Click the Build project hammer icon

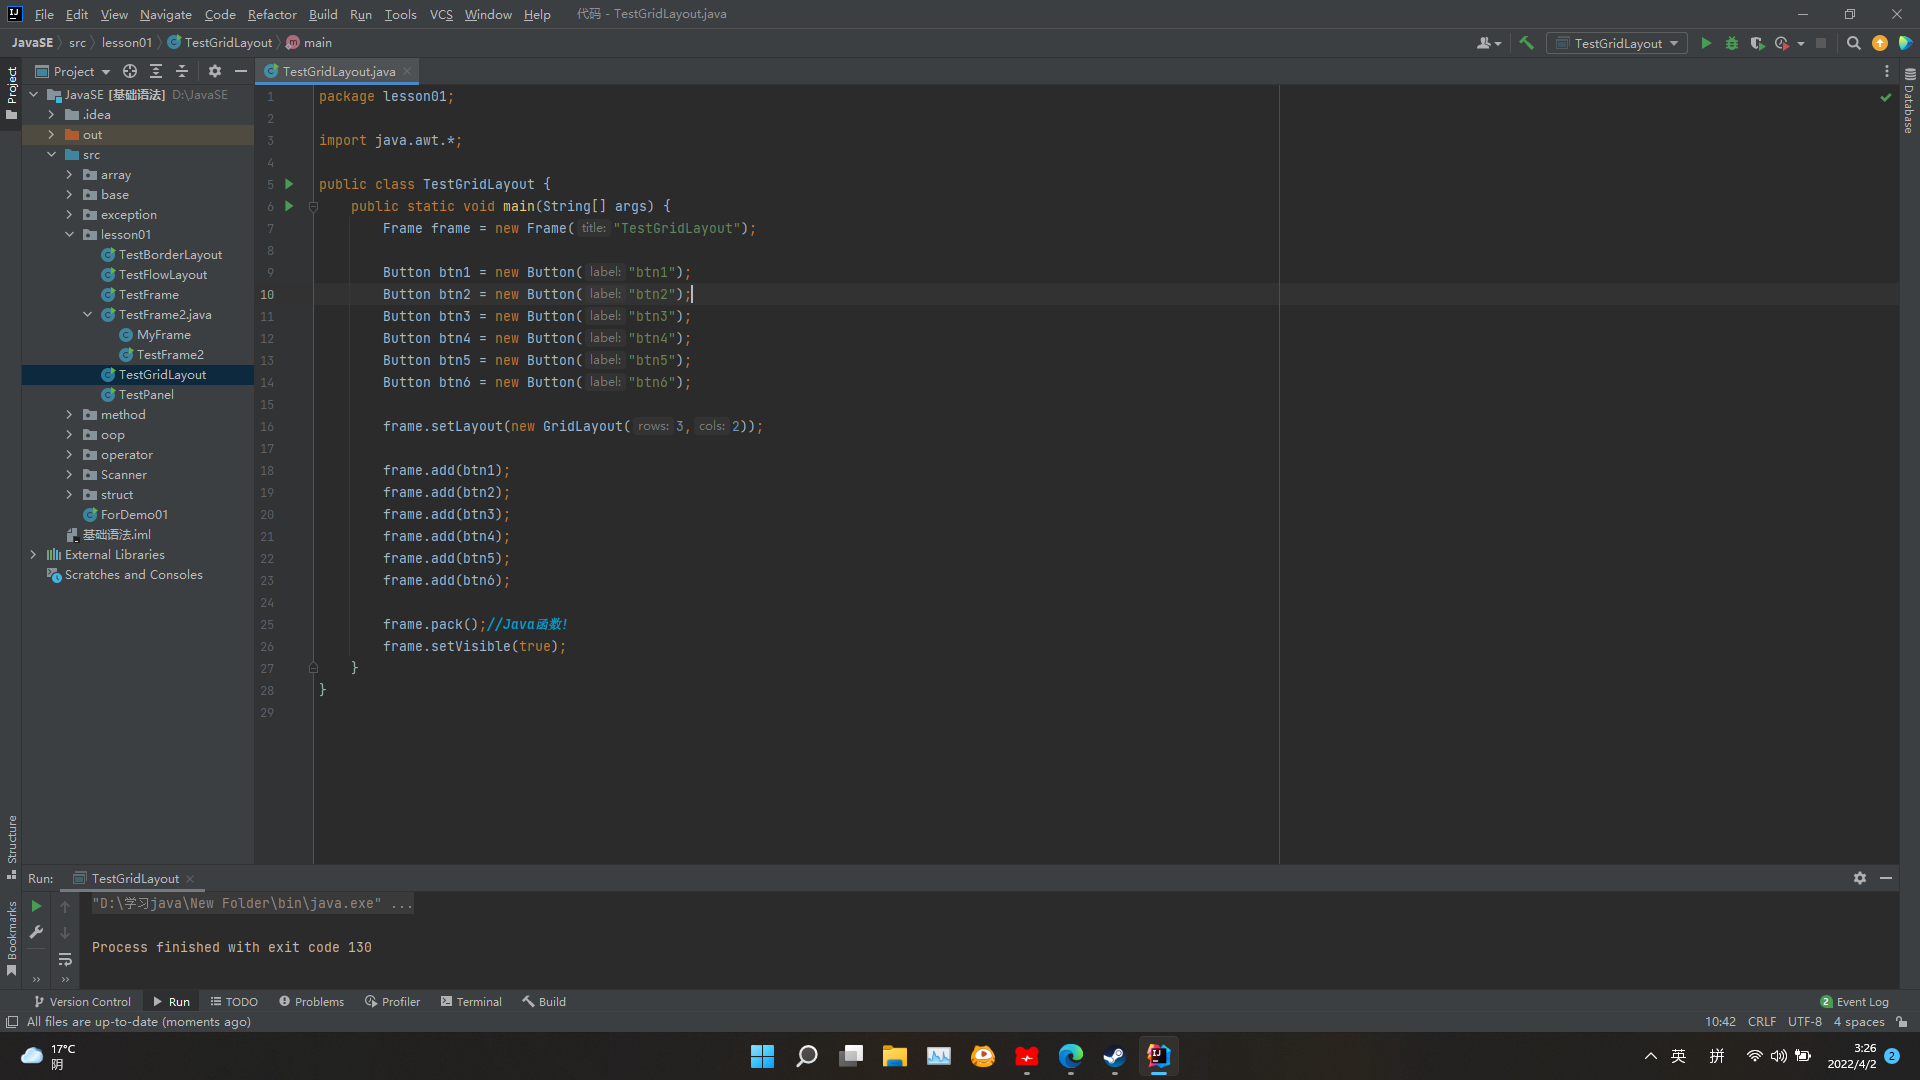point(1526,43)
